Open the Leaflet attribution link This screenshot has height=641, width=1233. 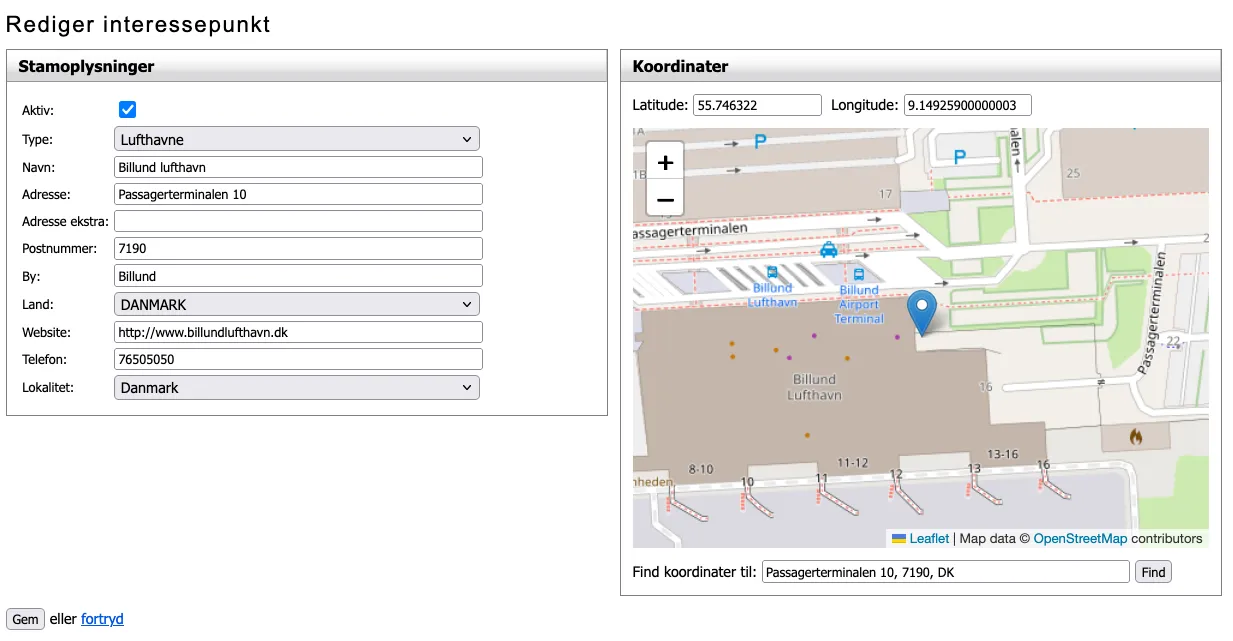[929, 539]
